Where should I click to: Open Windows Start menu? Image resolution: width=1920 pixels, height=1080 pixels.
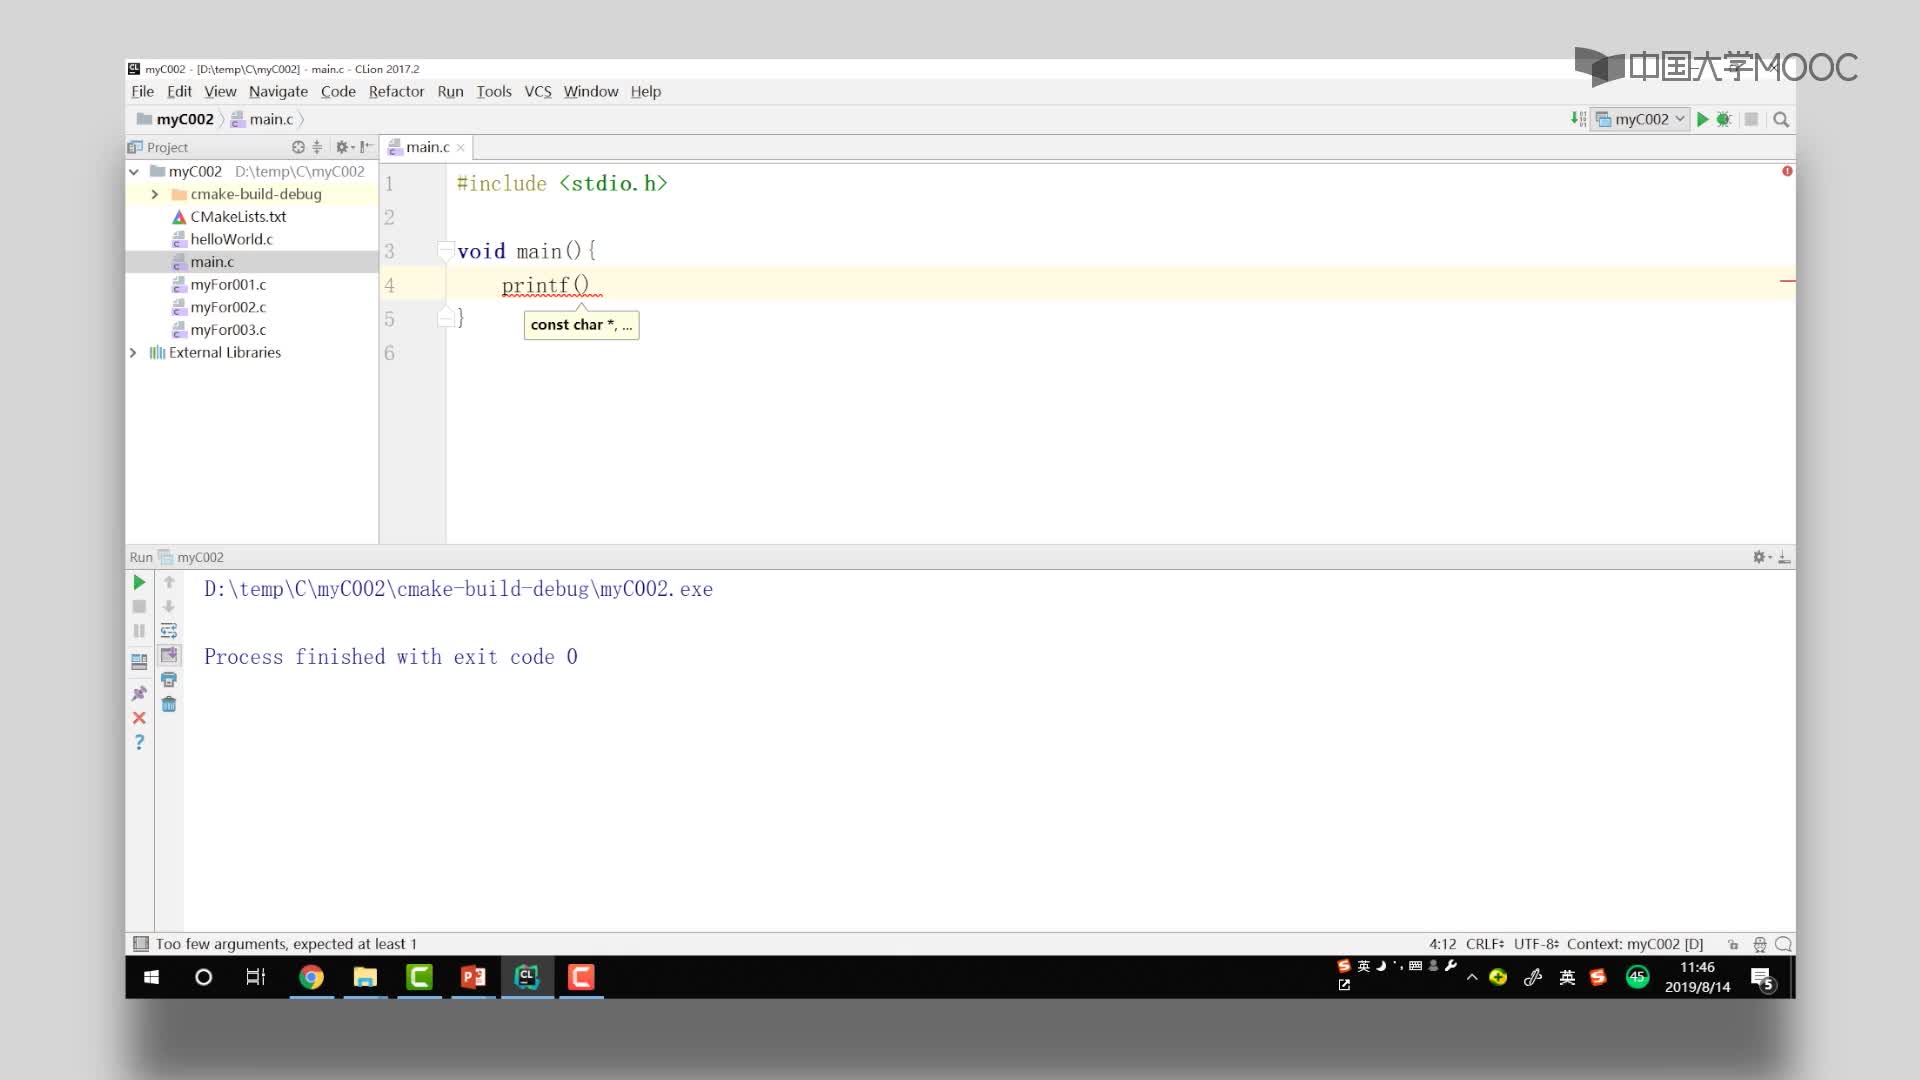click(152, 977)
